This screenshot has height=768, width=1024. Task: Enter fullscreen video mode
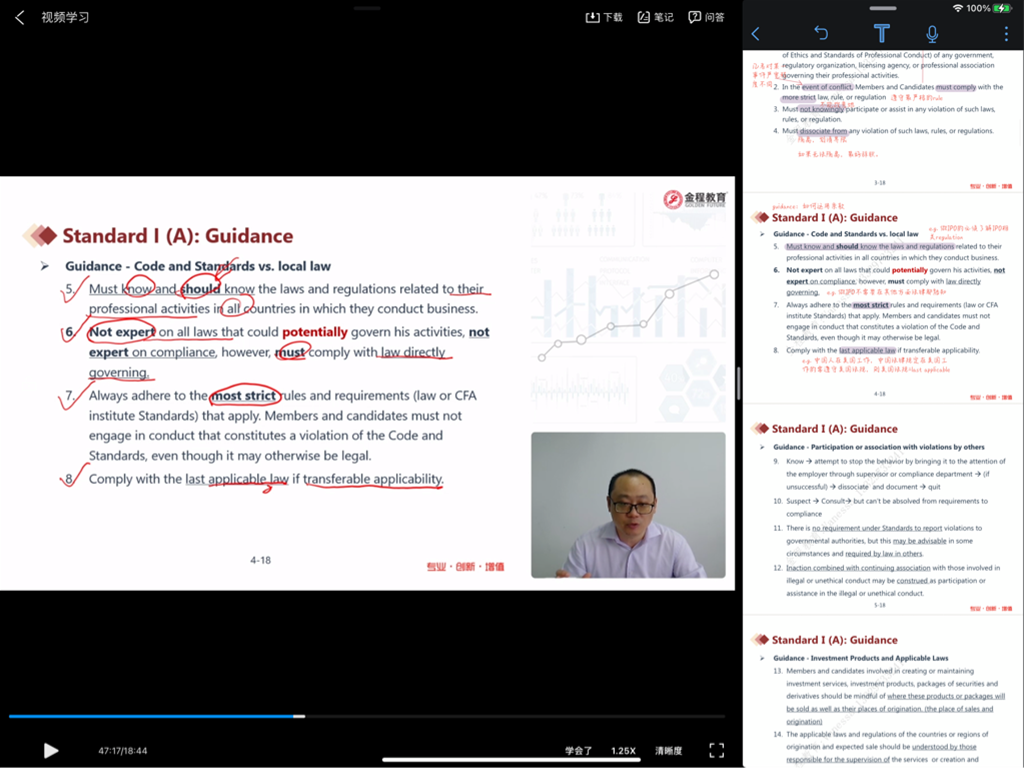(716, 750)
